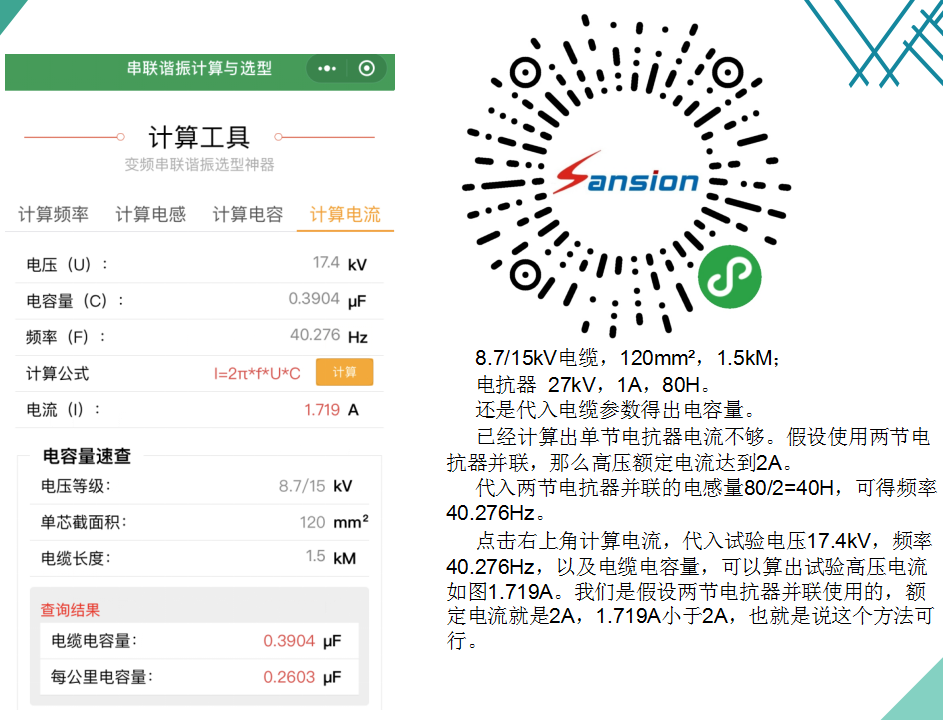The image size is (943, 720).
Task: Tap the circular close mini program icon
Action: point(367,69)
